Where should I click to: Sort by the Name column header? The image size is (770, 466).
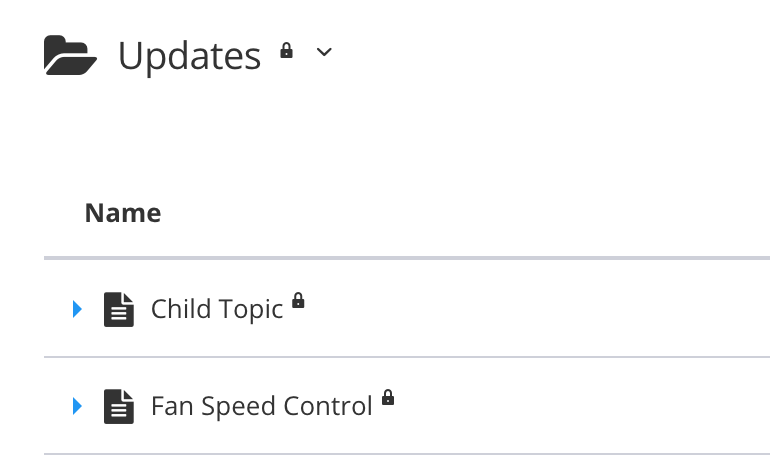pyautogui.click(x=123, y=213)
